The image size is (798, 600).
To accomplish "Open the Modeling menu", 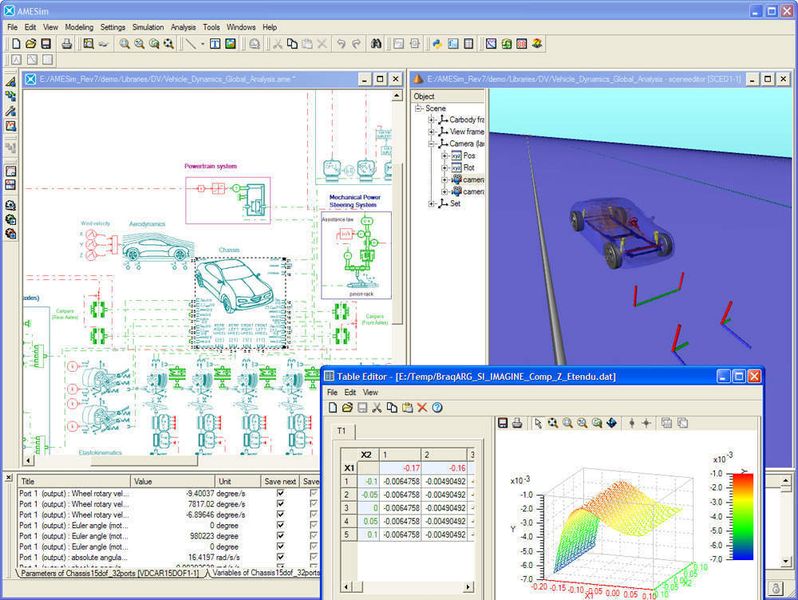I will (x=79, y=27).
